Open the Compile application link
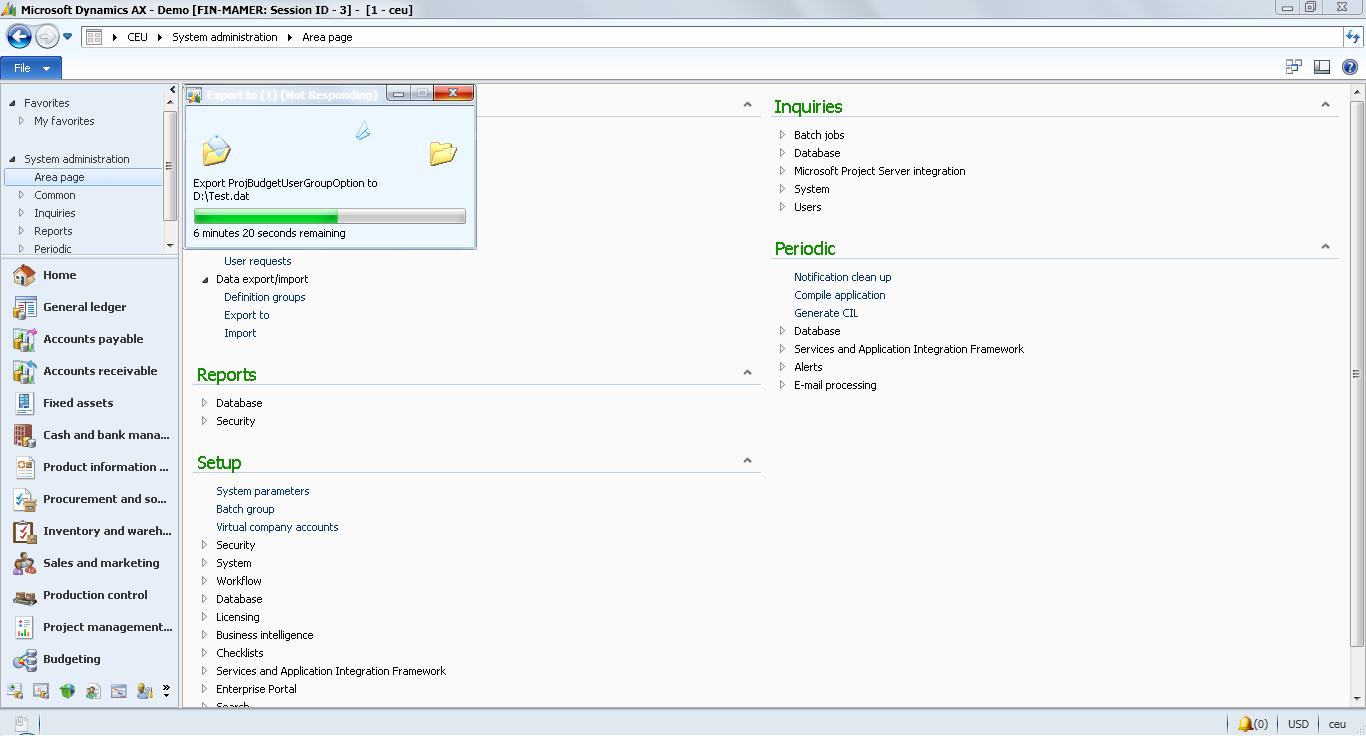1366x736 pixels. [840, 295]
